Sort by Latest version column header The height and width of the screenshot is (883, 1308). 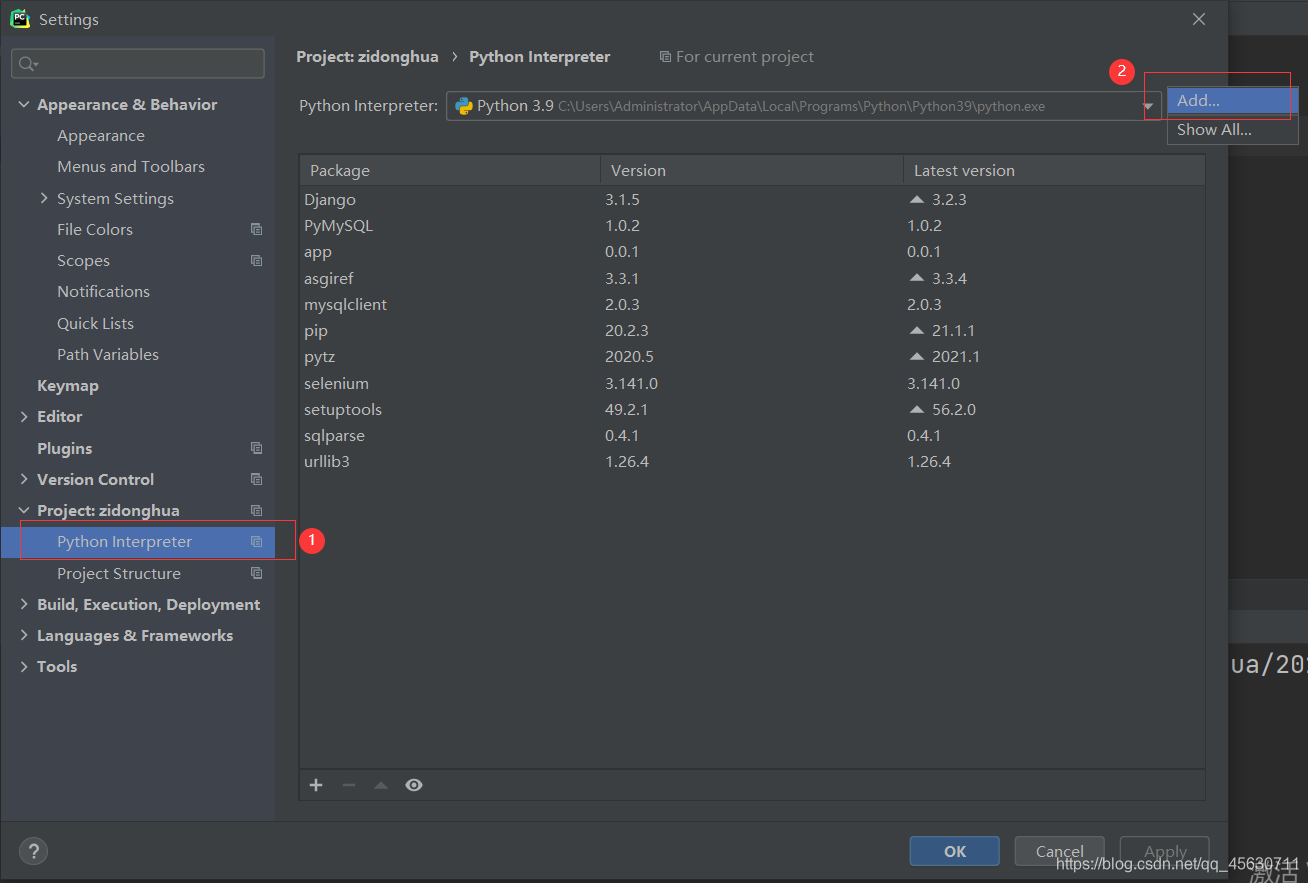[1055, 170]
